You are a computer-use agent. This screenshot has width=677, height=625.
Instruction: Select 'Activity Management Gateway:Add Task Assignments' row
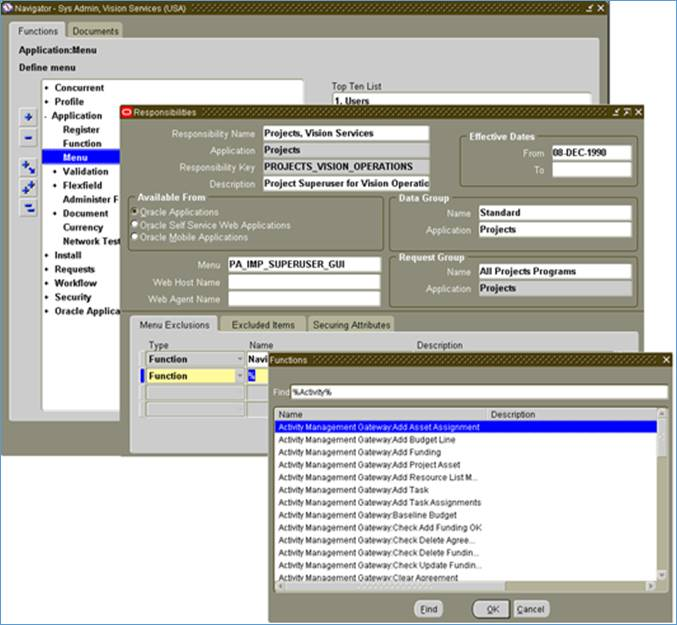pos(465,502)
